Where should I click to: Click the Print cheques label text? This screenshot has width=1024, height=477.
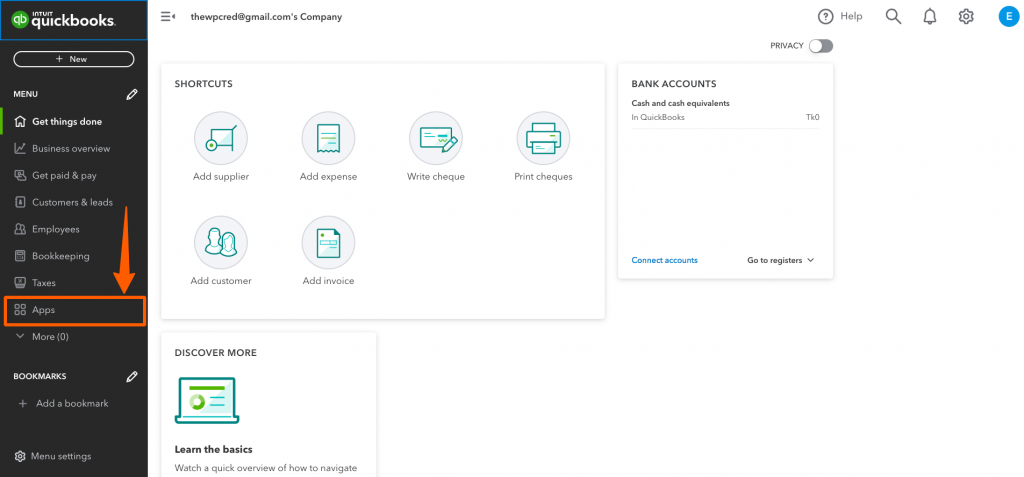pos(543,176)
